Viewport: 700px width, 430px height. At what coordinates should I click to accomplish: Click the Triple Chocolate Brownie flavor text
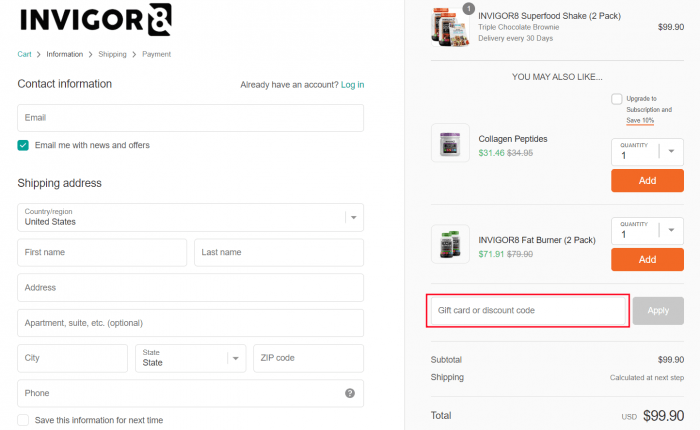click(x=519, y=27)
